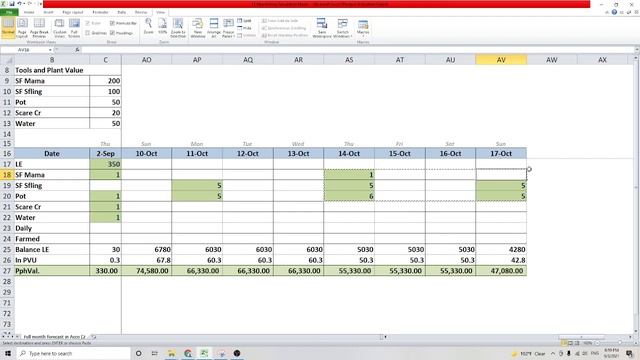This screenshot has width=640, height=360.
Task: Select Balance LE cell 6780
Action: click(x=147, y=249)
